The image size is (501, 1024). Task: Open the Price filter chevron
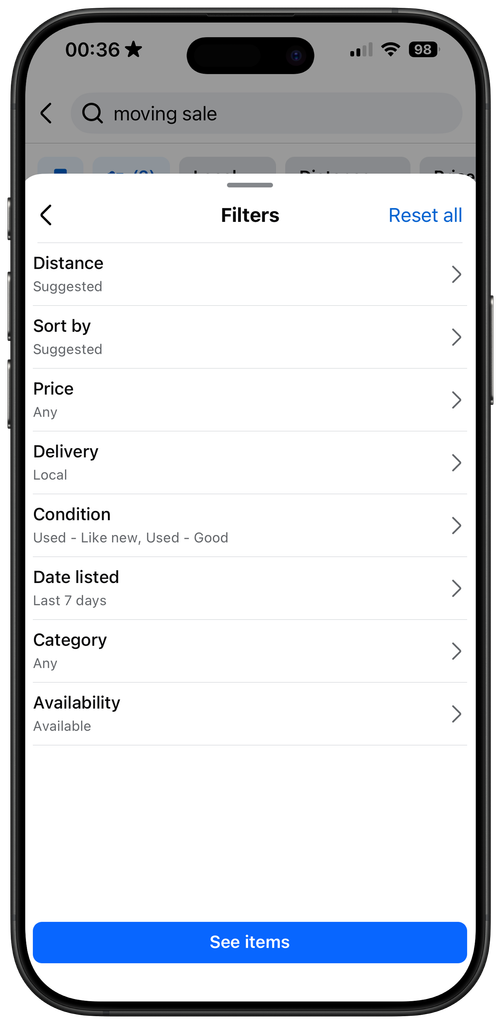click(457, 400)
